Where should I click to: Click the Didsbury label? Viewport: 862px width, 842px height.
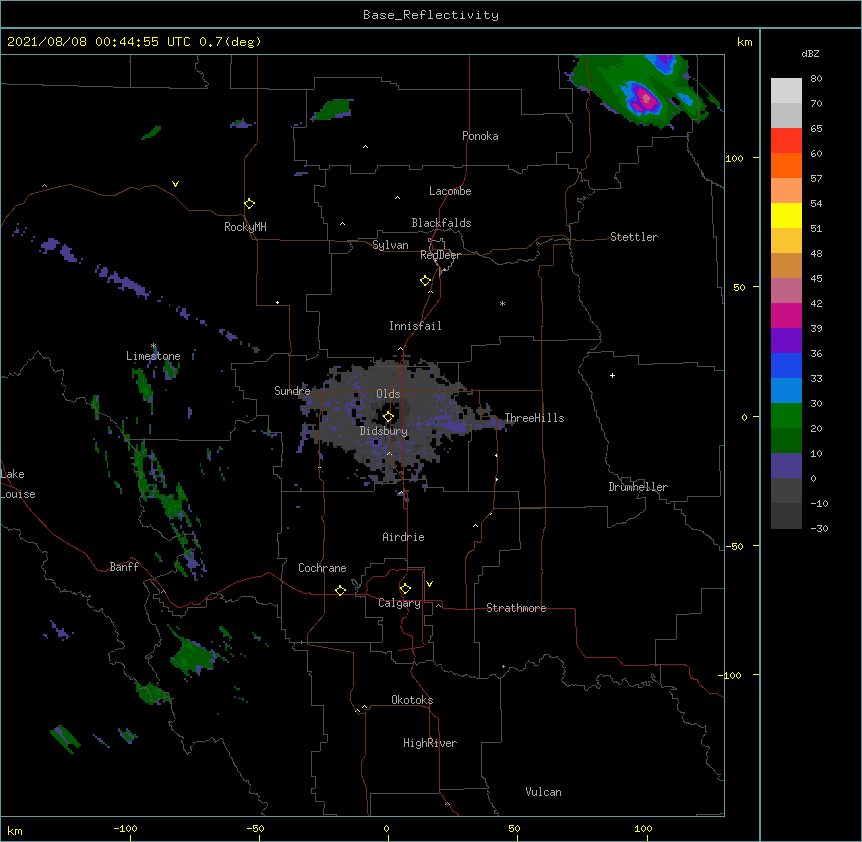383,431
